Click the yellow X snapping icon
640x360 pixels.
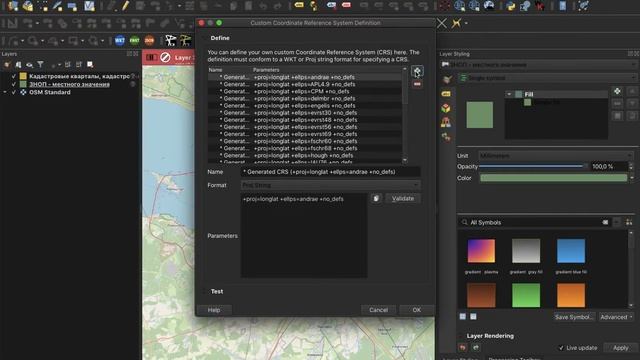pos(456,23)
